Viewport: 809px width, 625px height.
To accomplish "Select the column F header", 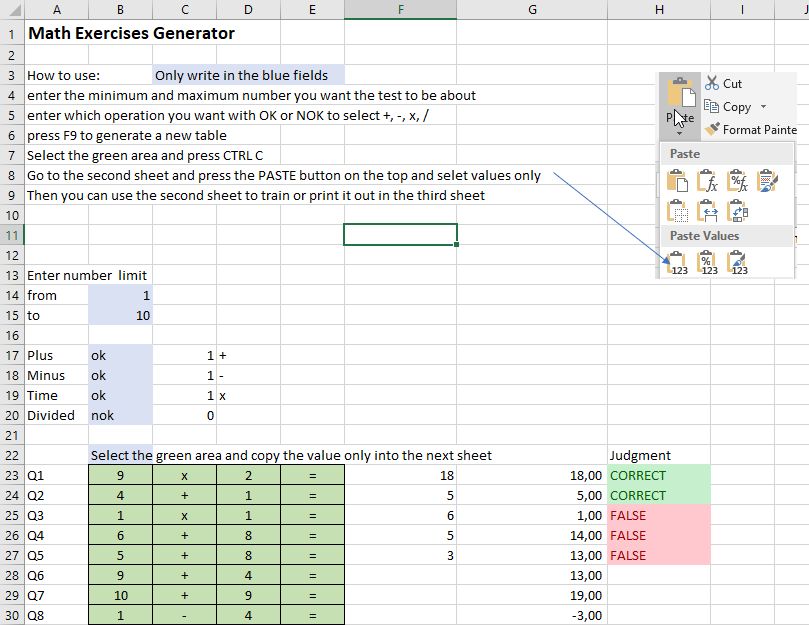I will pyautogui.click(x=400, y=9).
